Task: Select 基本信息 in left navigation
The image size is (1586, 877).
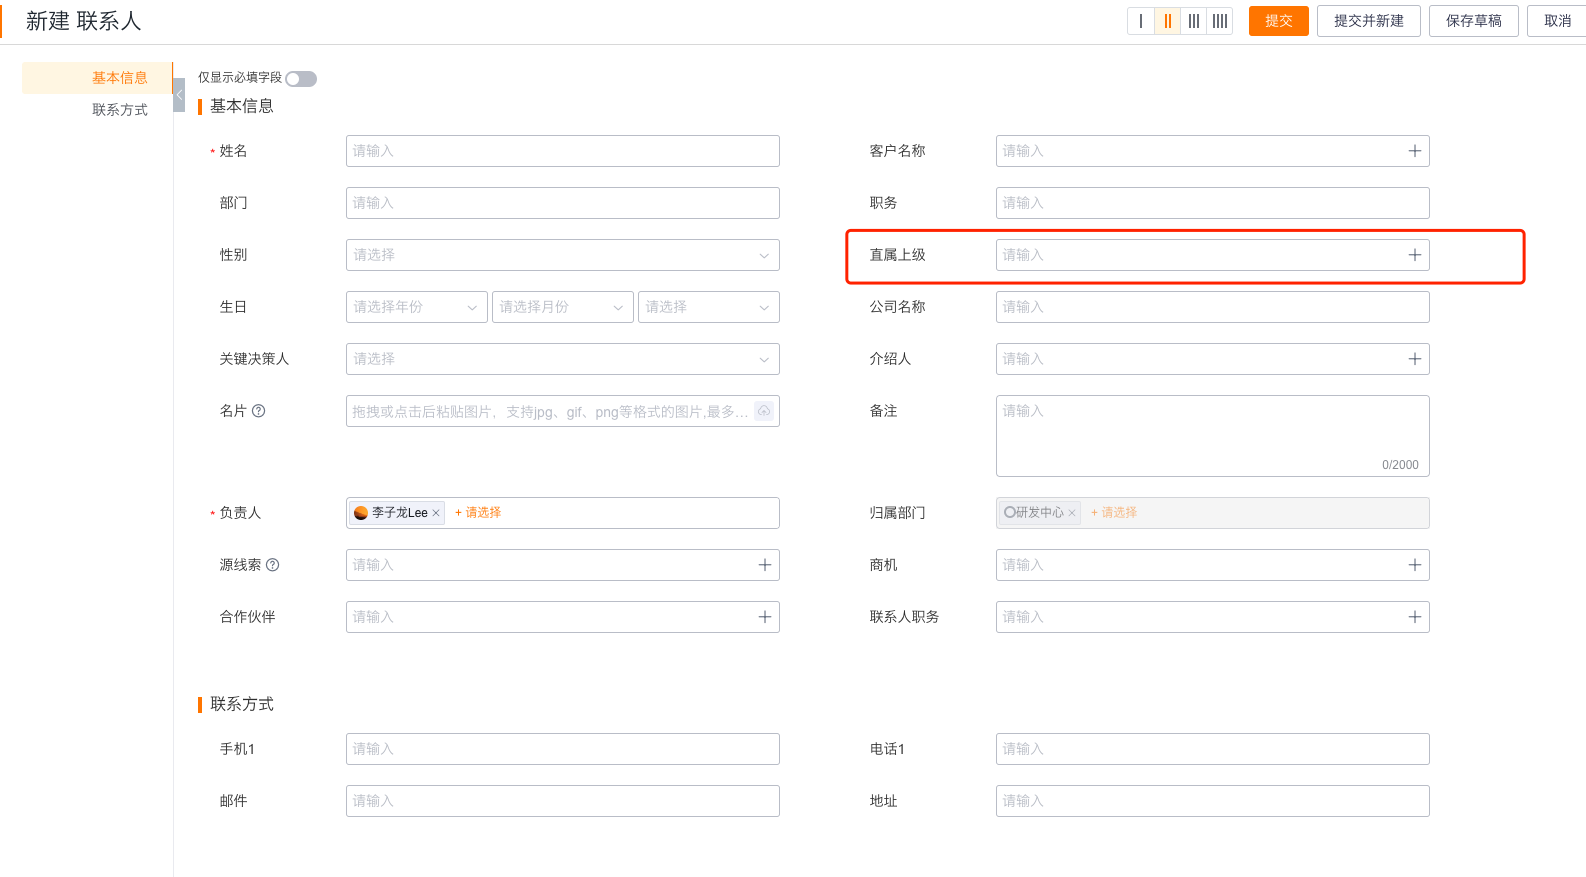Action: 97,78
